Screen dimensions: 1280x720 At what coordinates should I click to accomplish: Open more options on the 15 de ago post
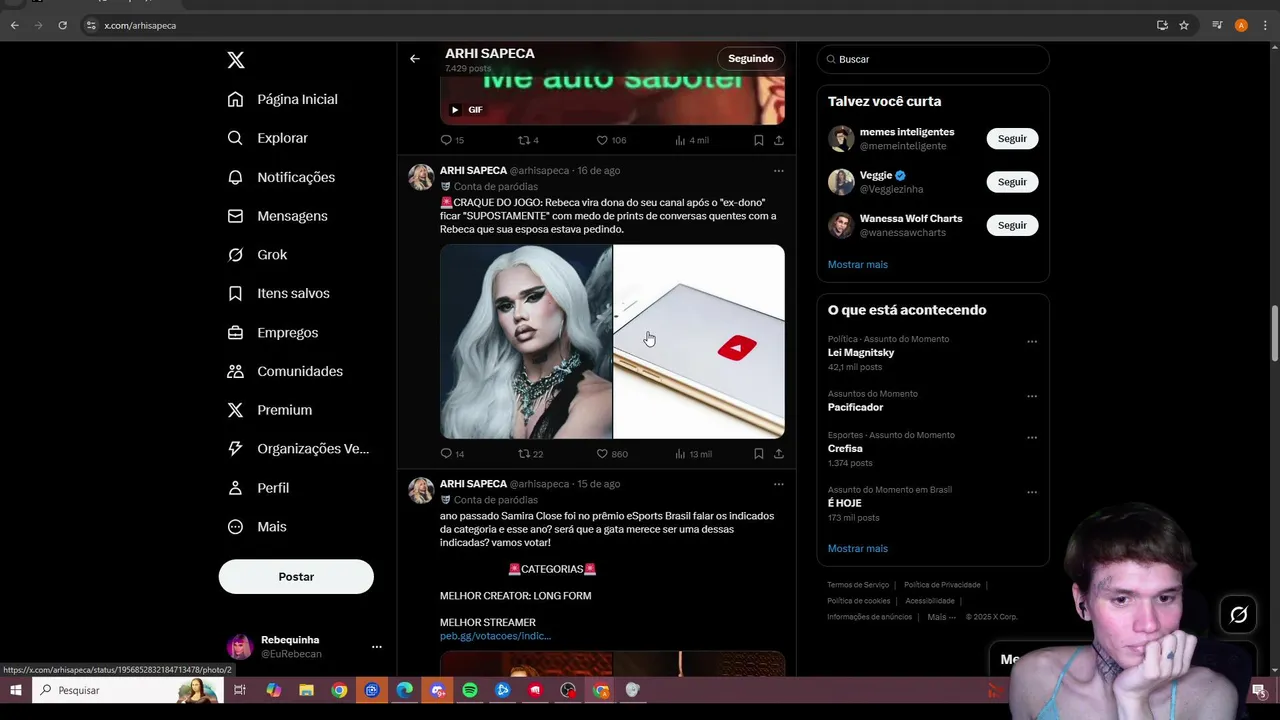[x=779, y=484]
